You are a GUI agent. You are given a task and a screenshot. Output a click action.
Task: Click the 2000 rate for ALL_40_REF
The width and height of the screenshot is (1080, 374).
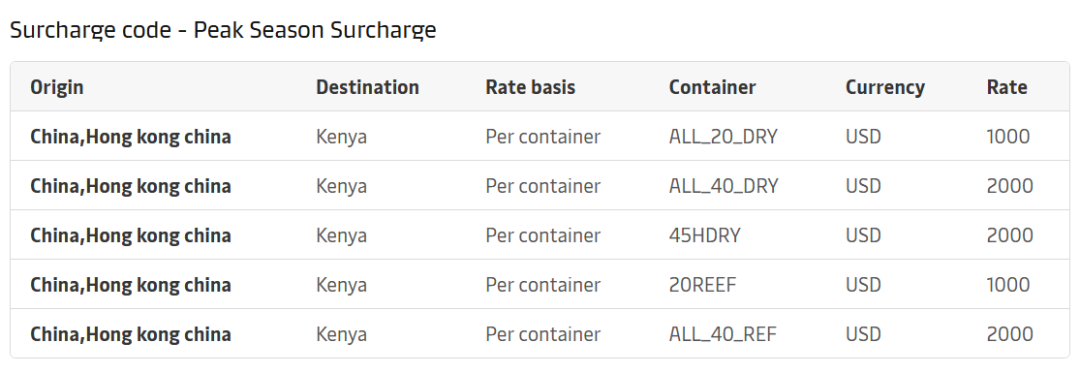pyautogui.click(x=1010, y=334)
